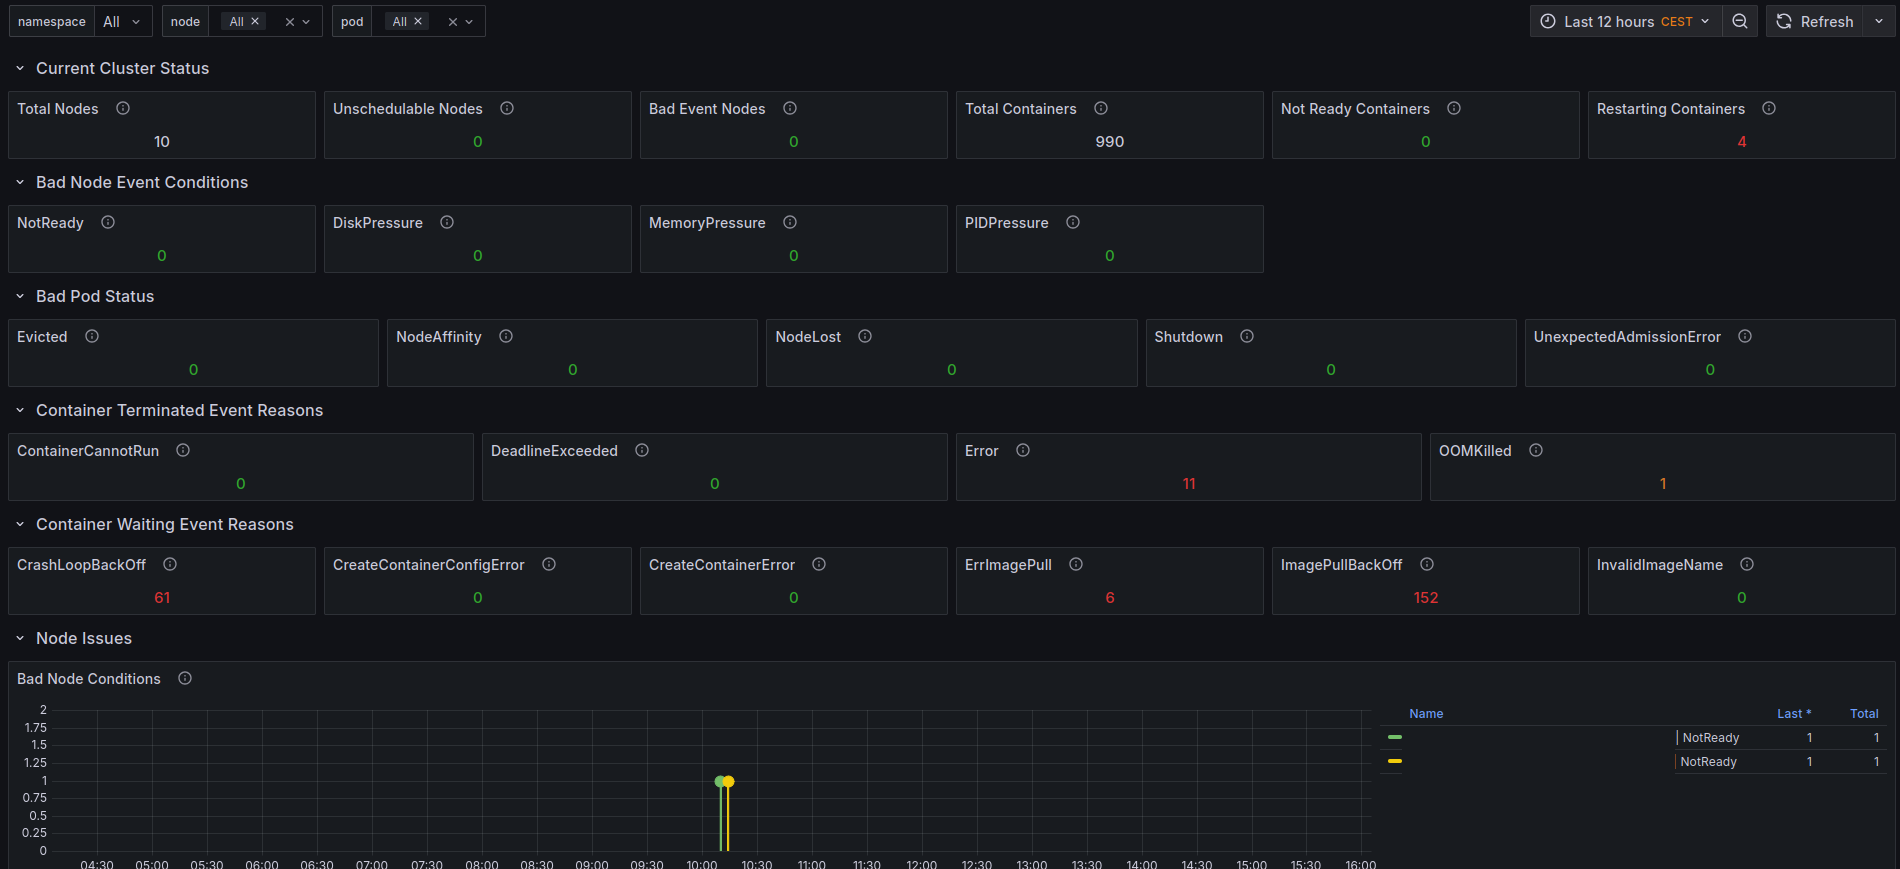Image resolution: width=1900 pixels, height=869 pixels.
Task: Toggle the green NotReady legend series
Action: click(1710, 738)
